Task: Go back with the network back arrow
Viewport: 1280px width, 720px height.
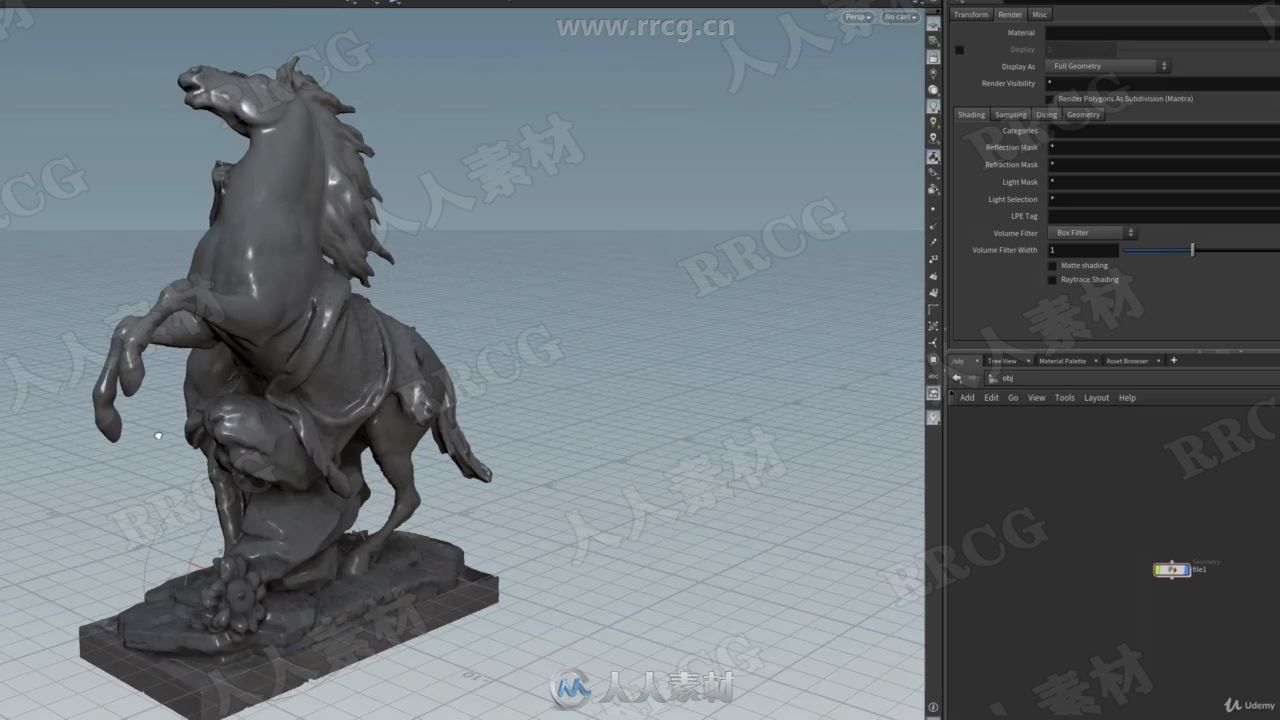Action: click(x=957, y=378)
